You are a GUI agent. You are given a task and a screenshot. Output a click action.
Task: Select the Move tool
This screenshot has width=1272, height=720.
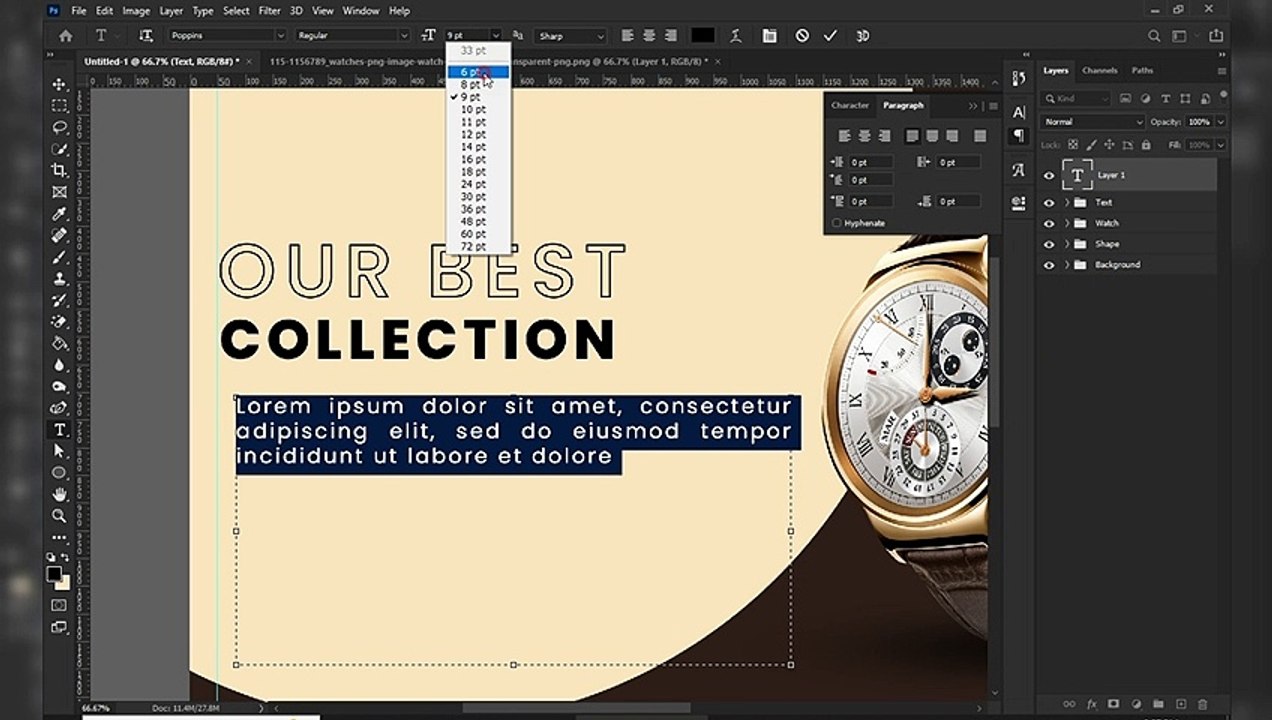59,85
